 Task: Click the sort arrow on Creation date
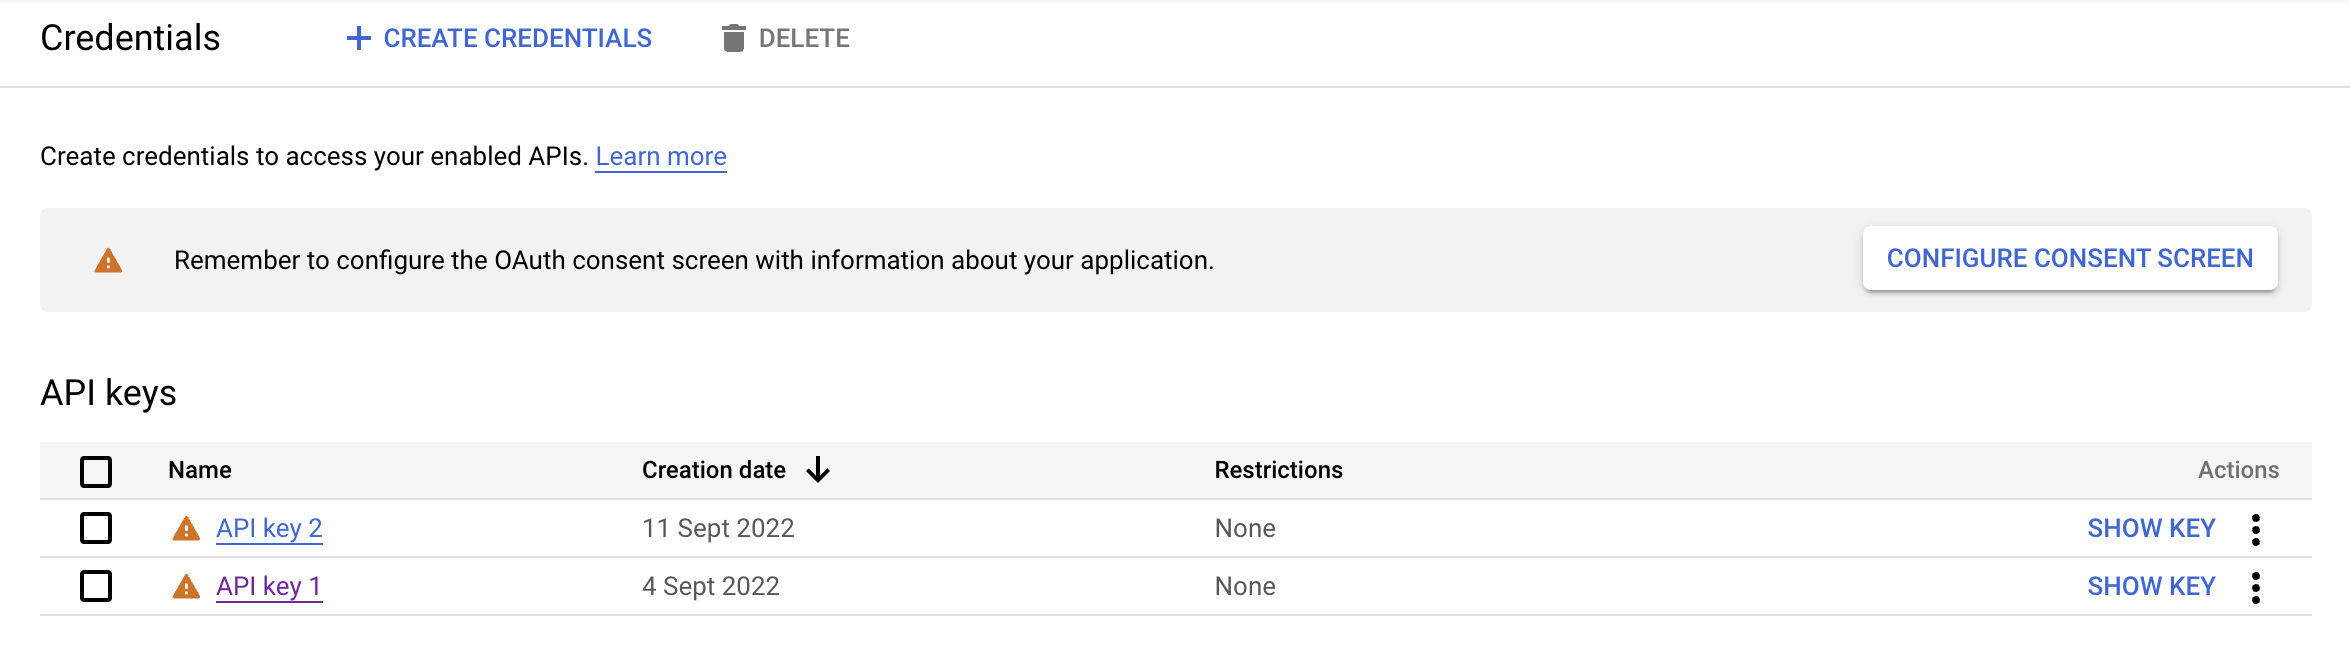[x=818, y=469]
